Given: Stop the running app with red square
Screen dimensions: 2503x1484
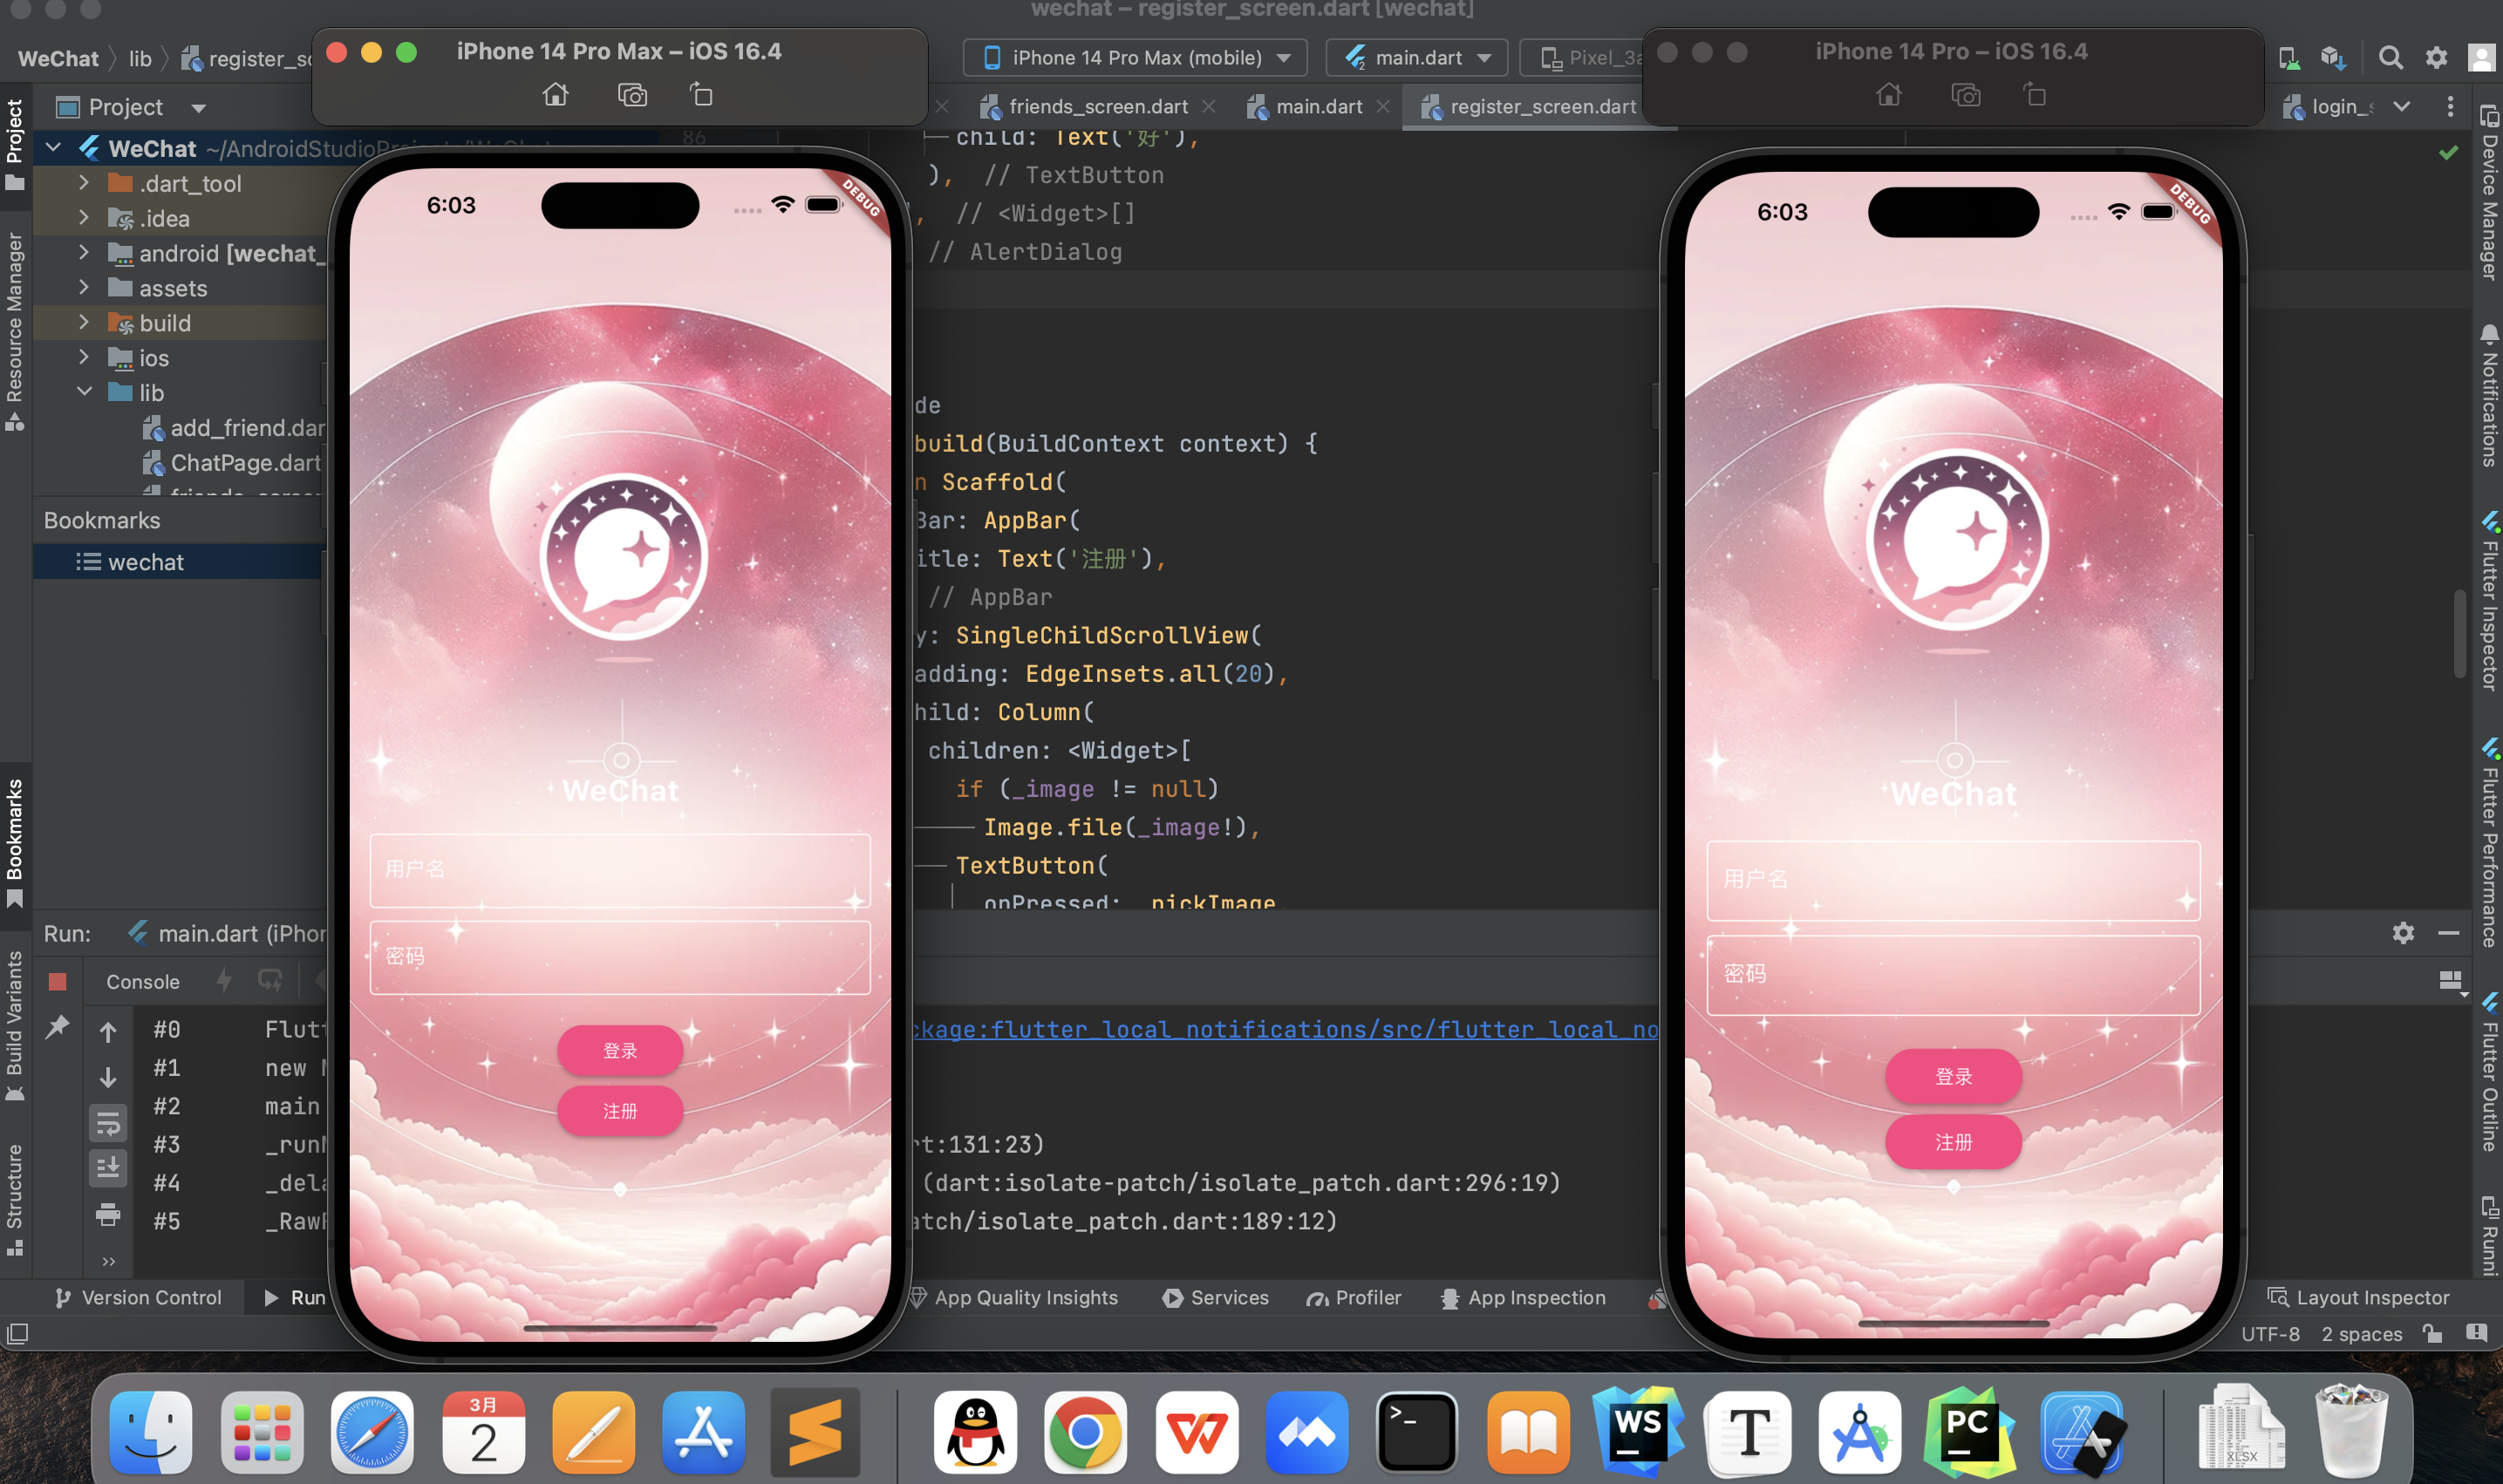Looking at the screenshot, I should [58, 982].
